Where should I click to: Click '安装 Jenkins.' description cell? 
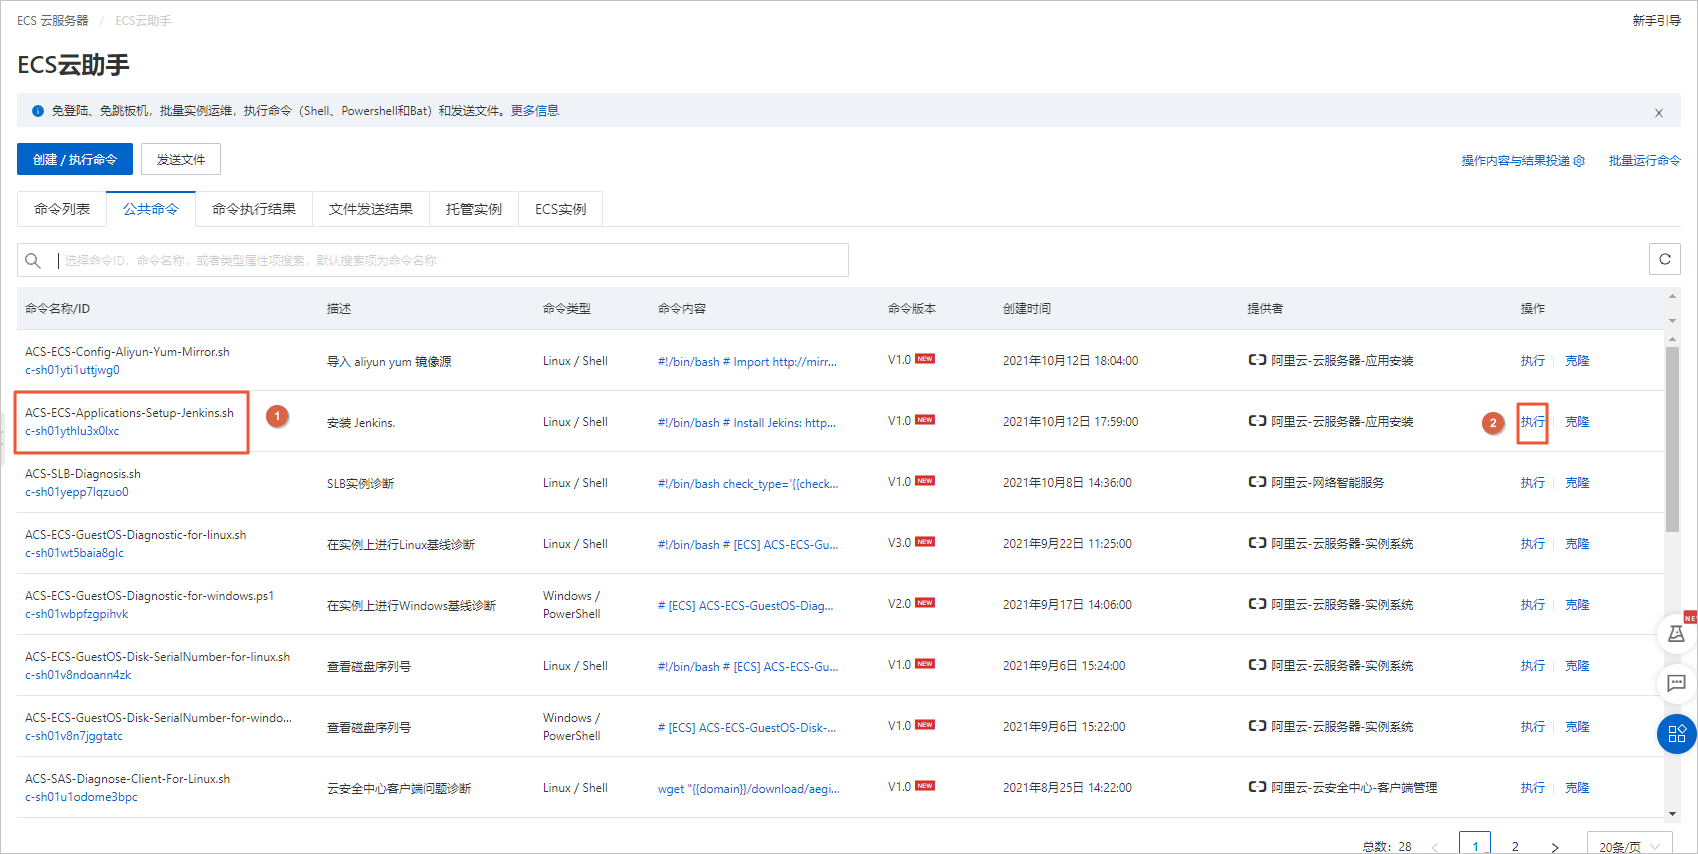click(361, 423)
